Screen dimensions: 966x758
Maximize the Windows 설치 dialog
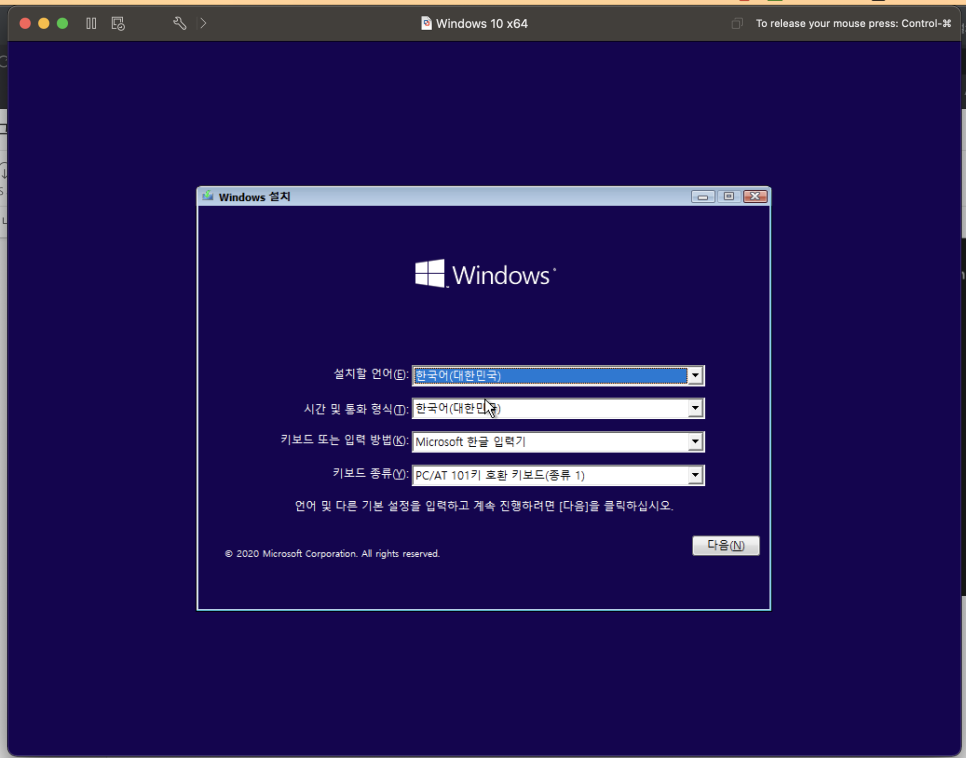point(729,197)
